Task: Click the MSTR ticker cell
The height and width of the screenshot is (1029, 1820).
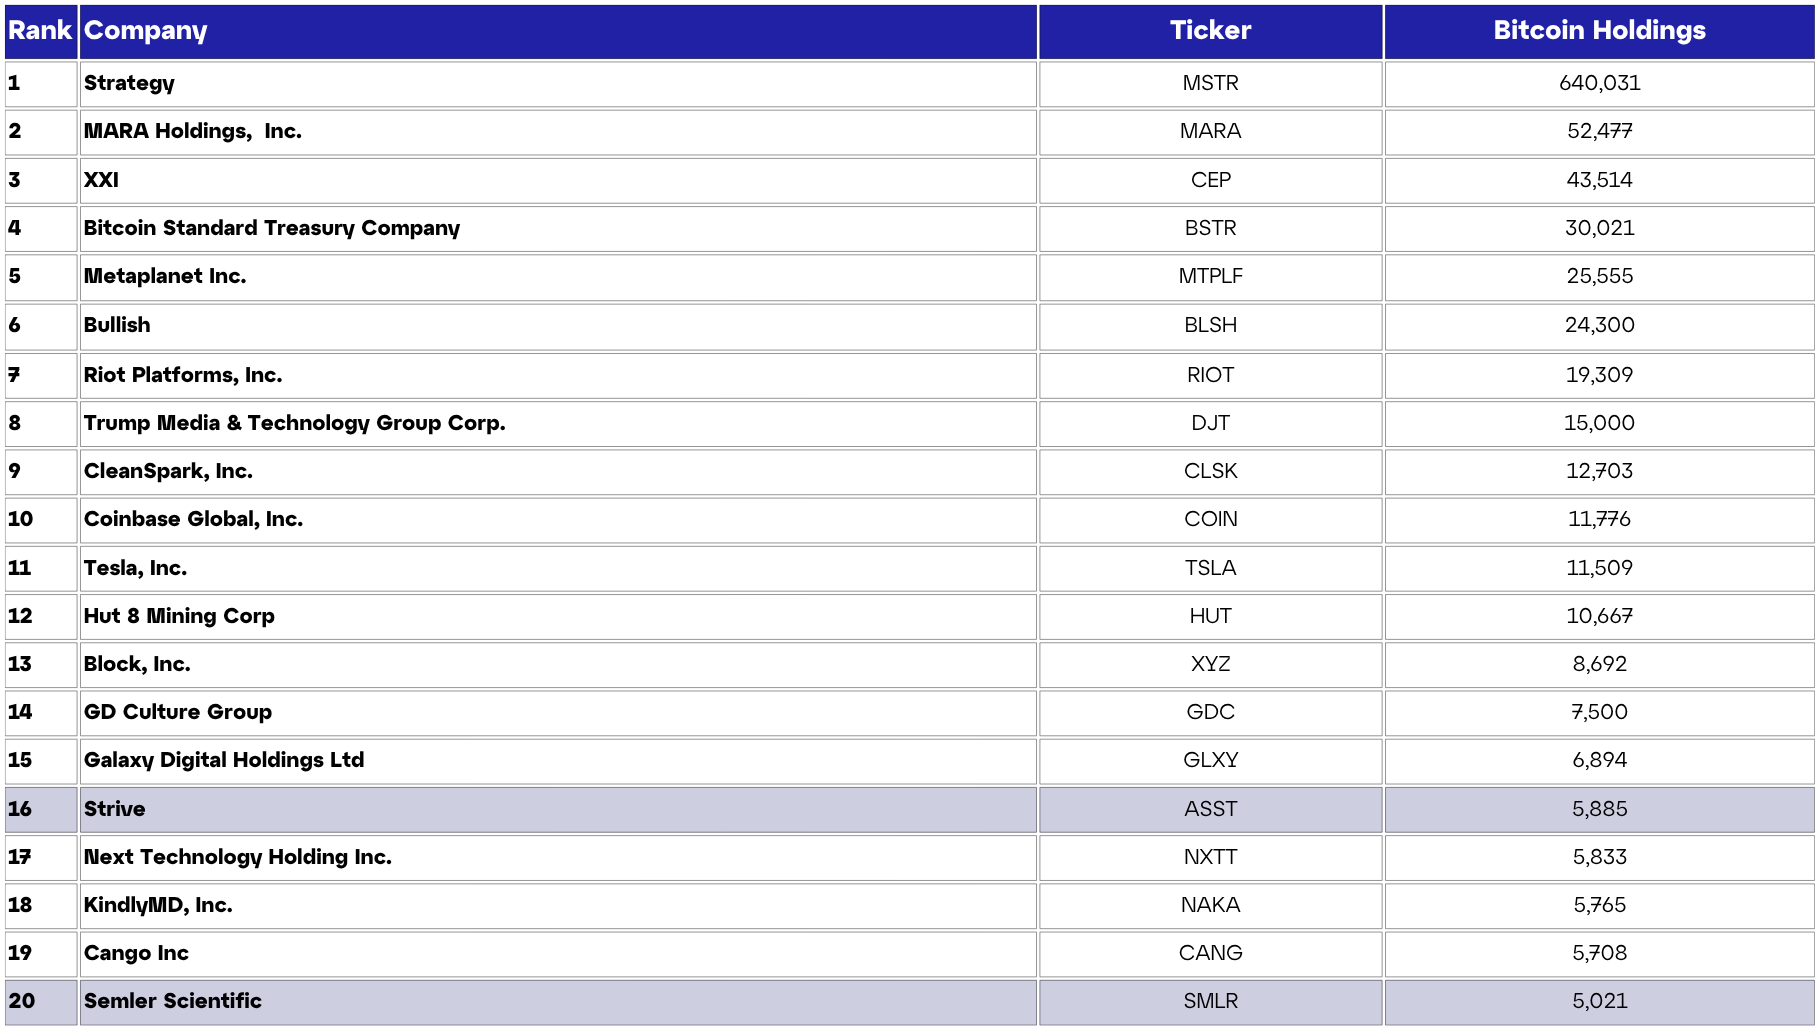Action: point(1210,84)
